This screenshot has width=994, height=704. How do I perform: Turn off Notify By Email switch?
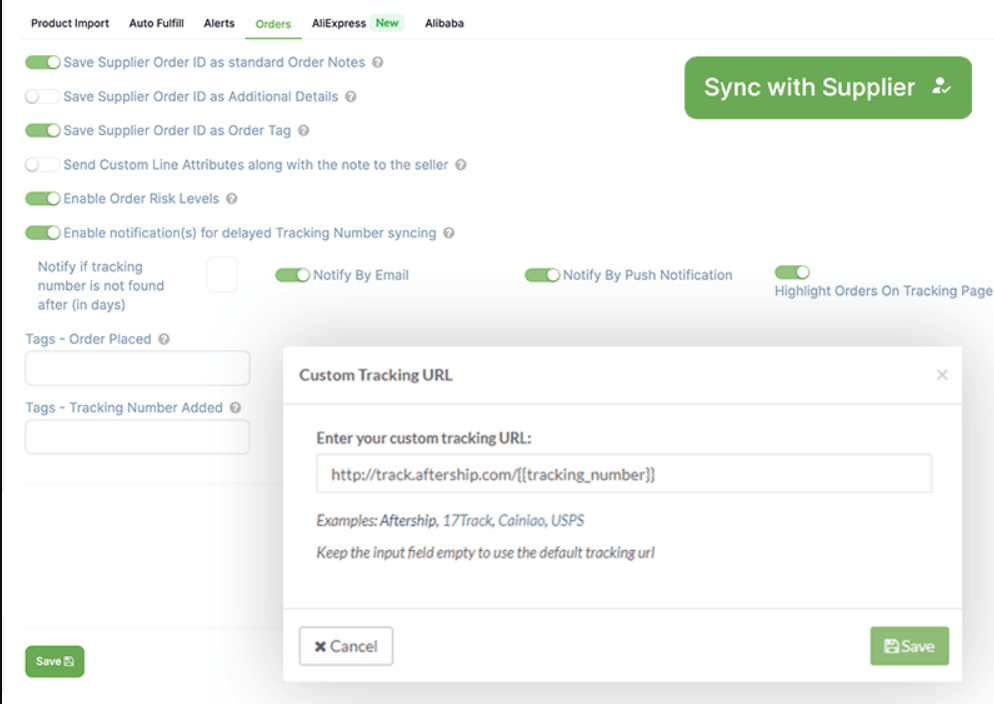[x=292, y=275]
